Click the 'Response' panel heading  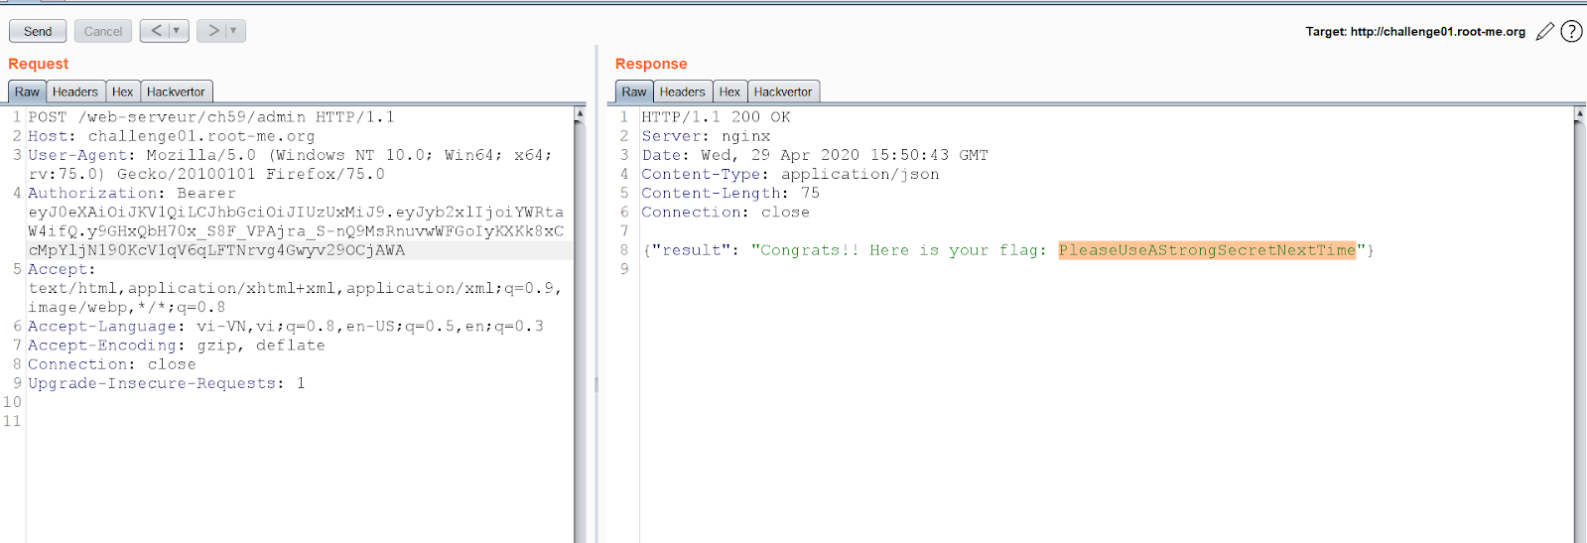651,64
